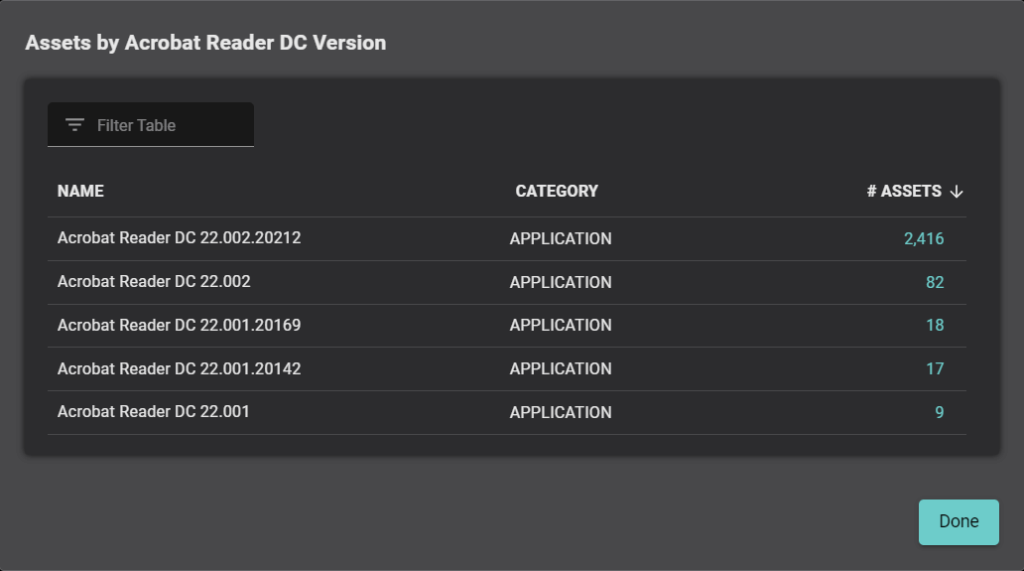The width and height of the screenshot is (1024, 571).
Task: Select row Acrobat Reader DC 22.001.20169
Action: coord(507,326)
